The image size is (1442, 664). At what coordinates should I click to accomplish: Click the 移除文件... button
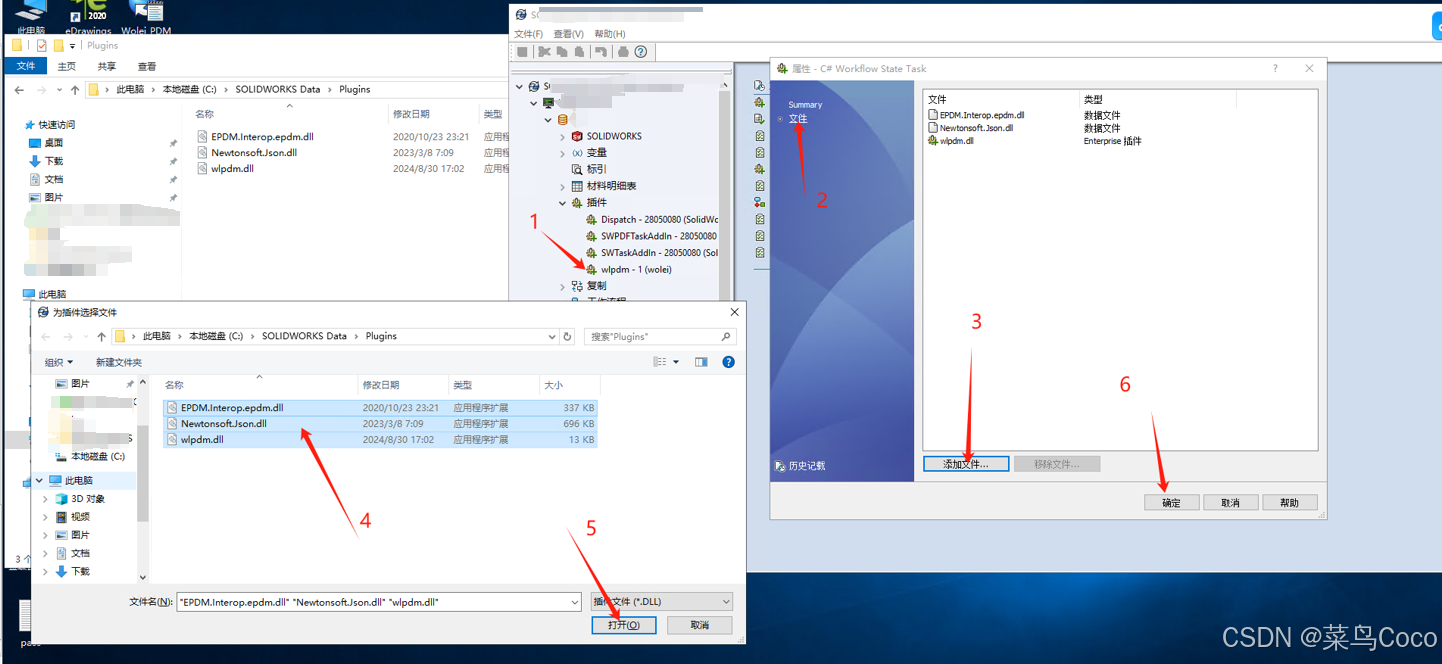(x=1057, y=464)
